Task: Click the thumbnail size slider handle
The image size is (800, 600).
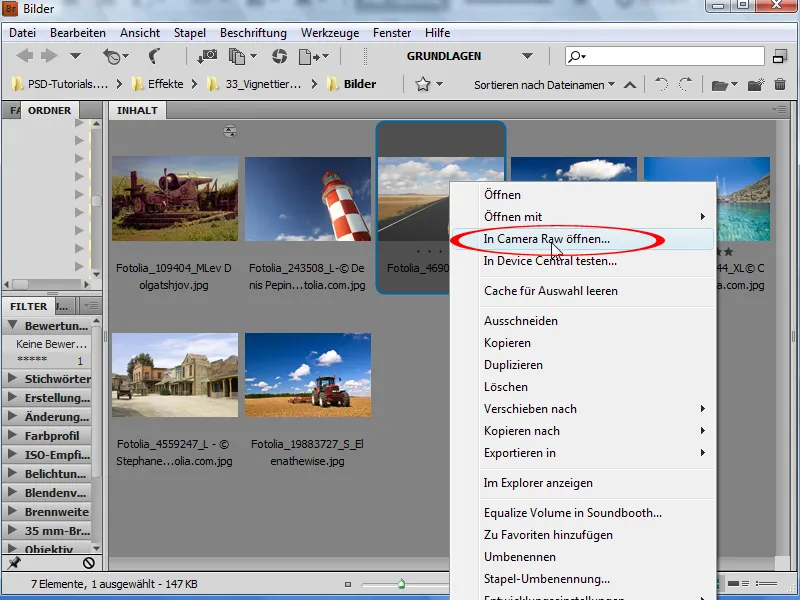Action: point(402,584)
